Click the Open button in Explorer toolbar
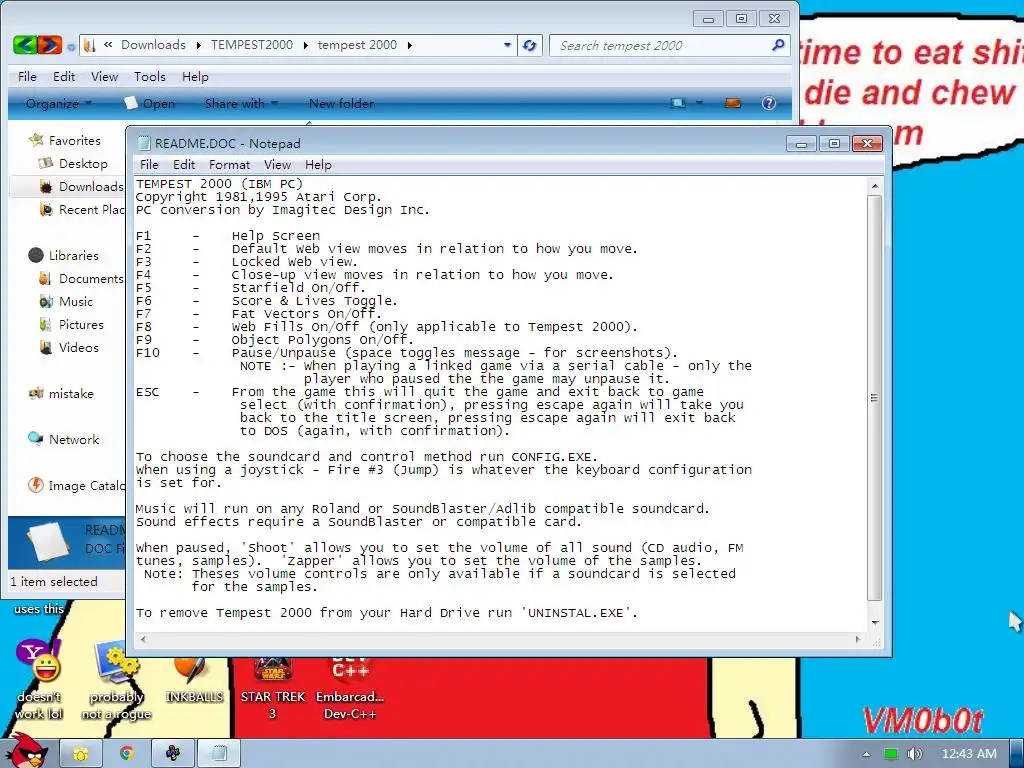This screenshot has height=768, width=1024. (150, 103)
